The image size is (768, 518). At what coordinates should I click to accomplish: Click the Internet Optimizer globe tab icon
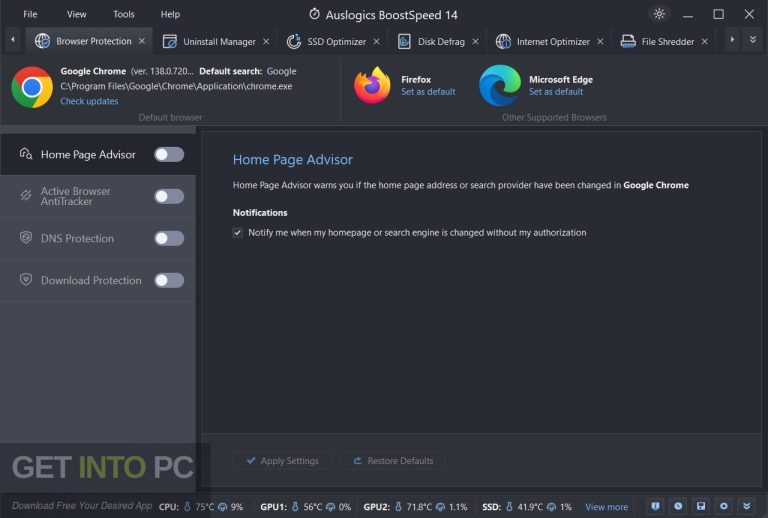(x=503, y=42)
